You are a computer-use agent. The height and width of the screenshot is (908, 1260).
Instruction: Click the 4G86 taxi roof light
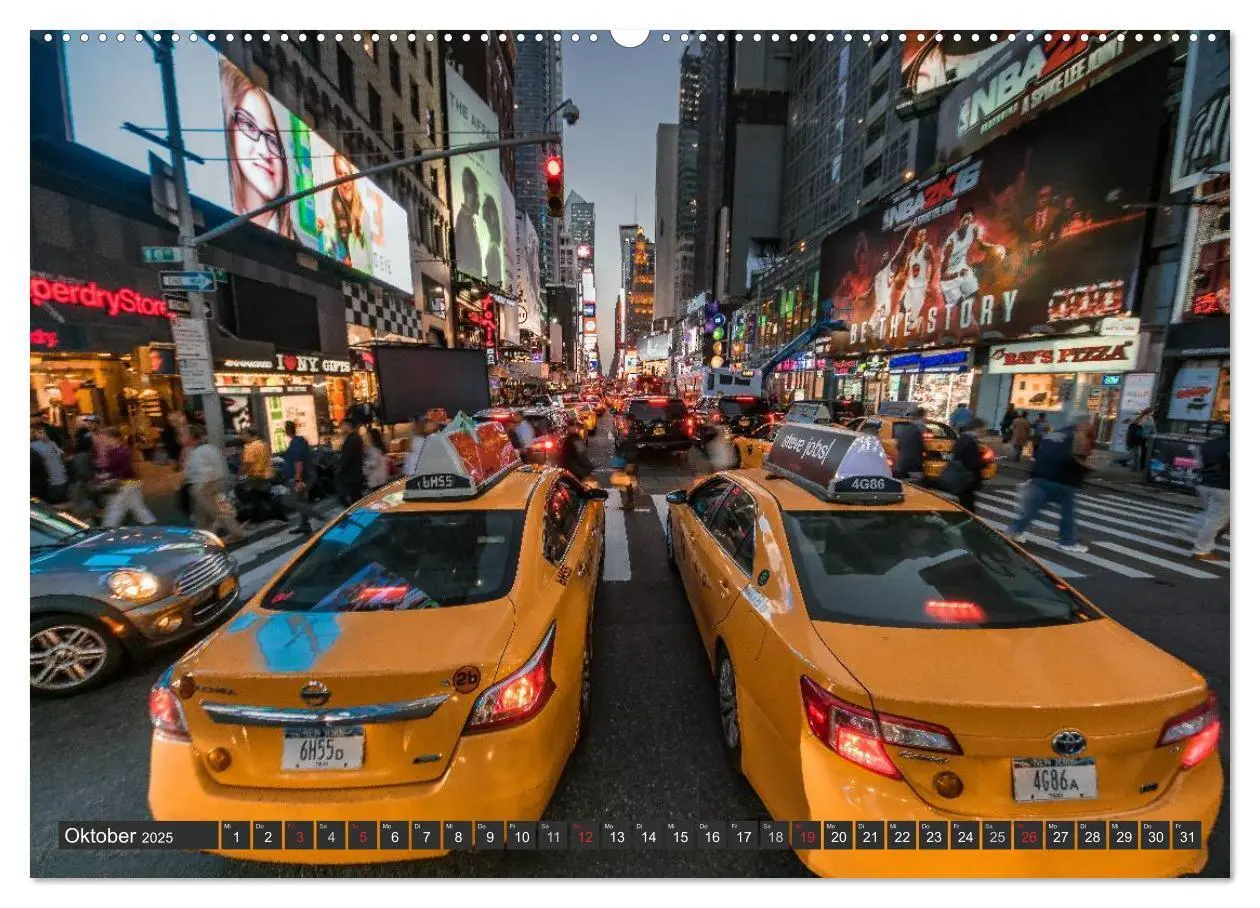pyautogui.click(x=834, y=463)
